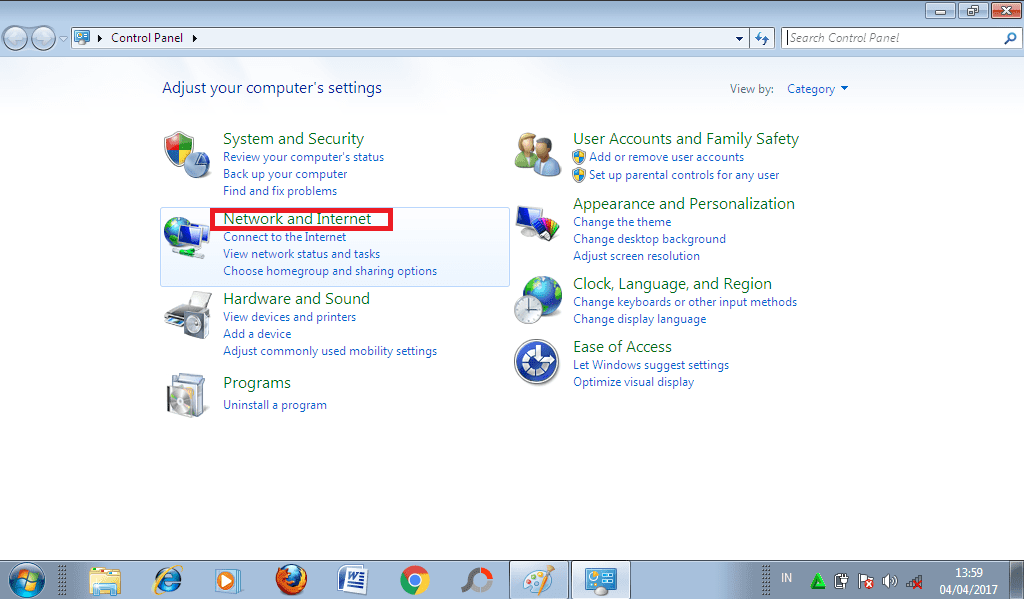Click inside the Search Control Panel field
Screen dimensions: 1024x599
pos(891,39)
